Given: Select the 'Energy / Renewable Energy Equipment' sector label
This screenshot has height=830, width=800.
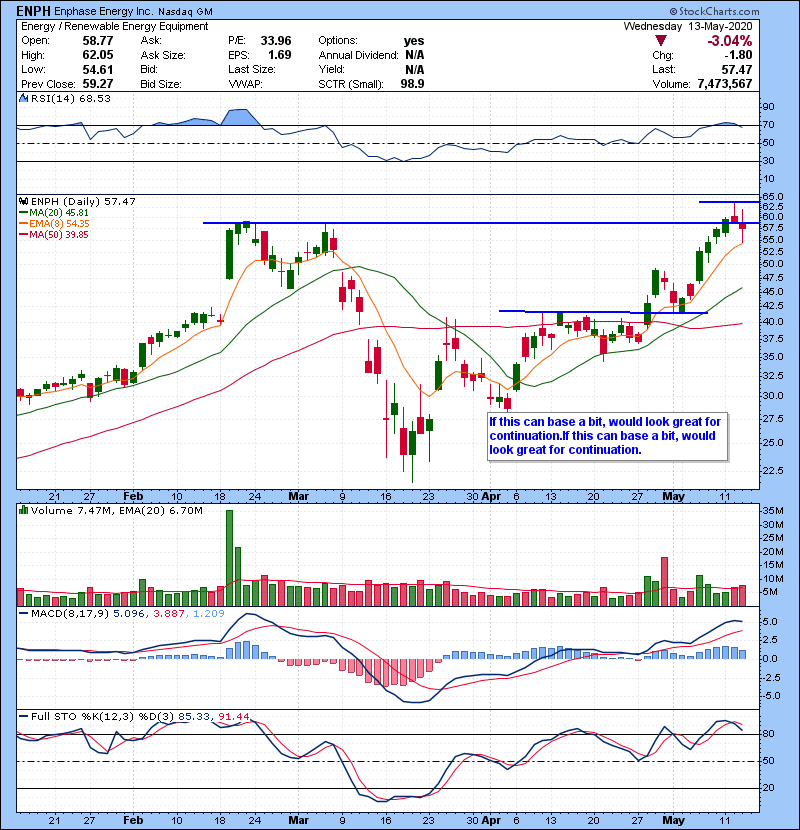Looking at the screenshot, I should [114, 26].
